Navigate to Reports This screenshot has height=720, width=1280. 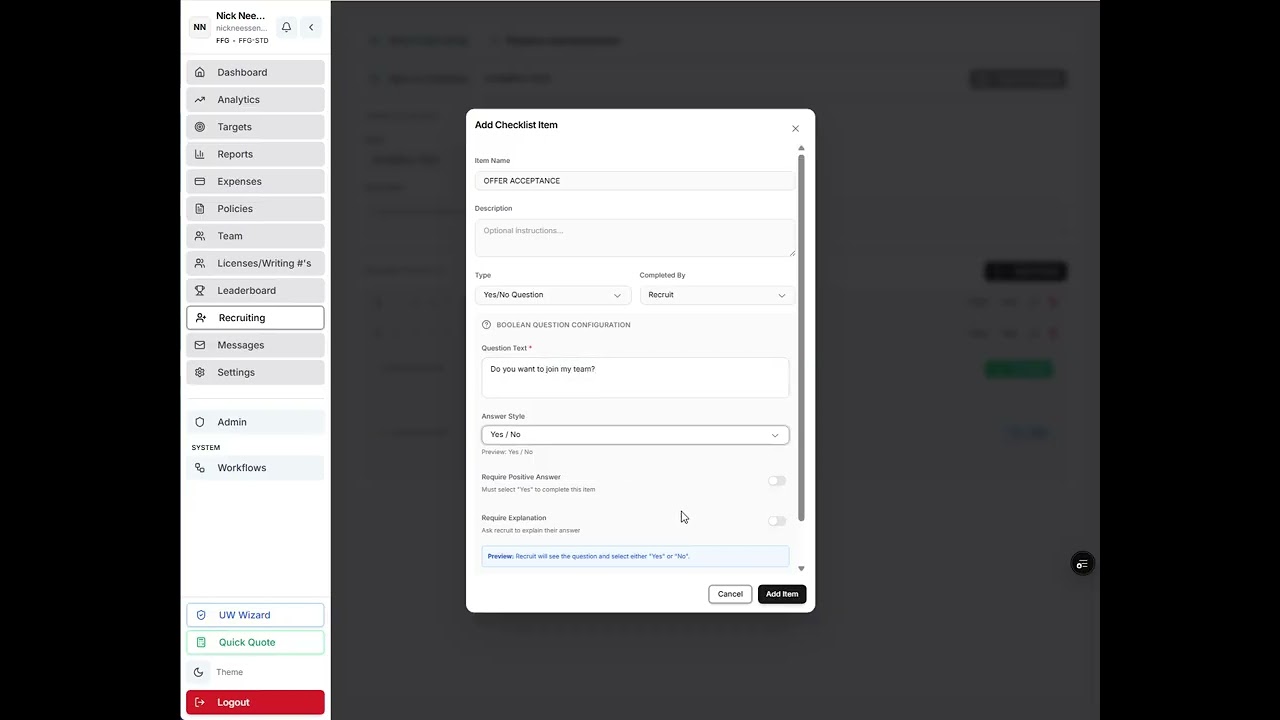point(255,154)
